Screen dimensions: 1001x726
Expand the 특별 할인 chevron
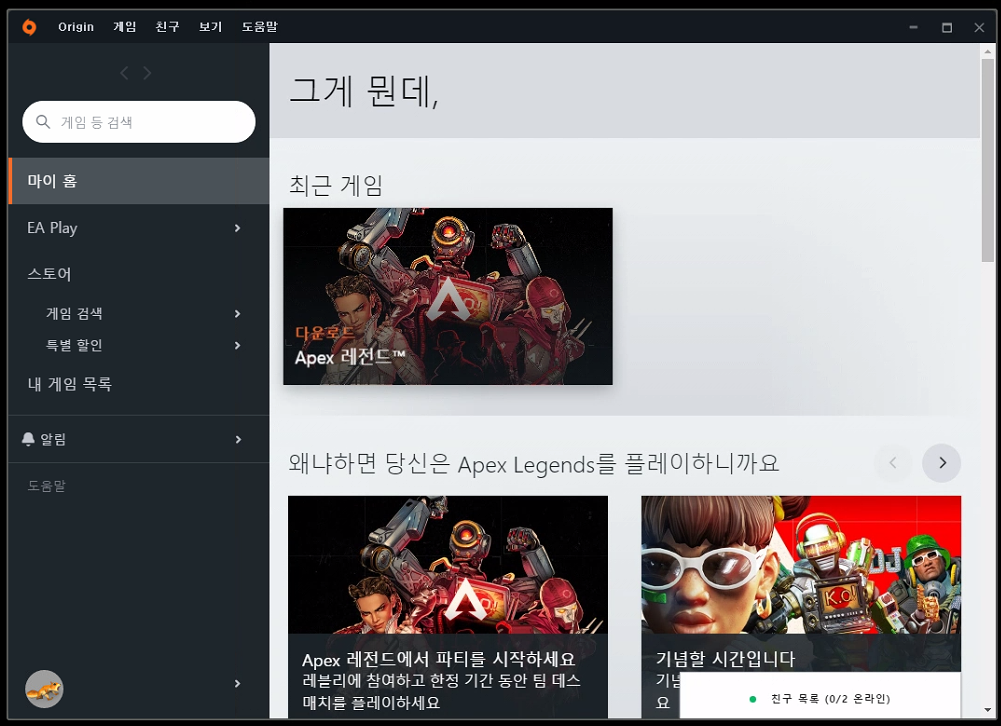(x=237, y=345)
